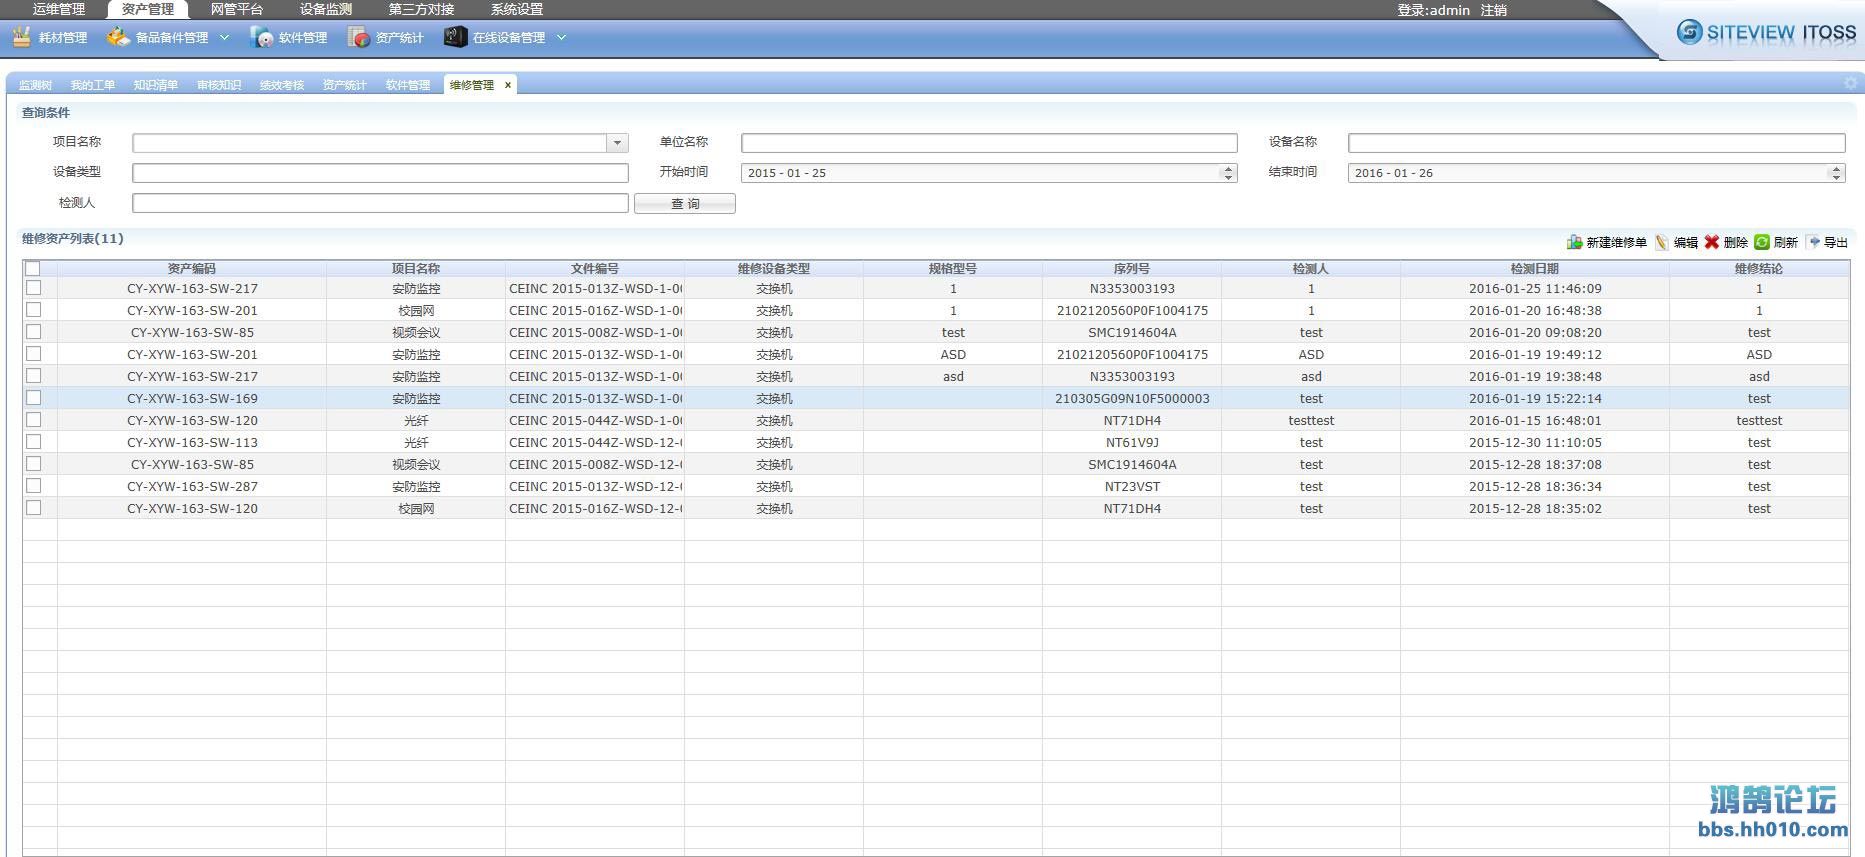Open 耗材管理 consumables icon
The image size is (1865, 857).
pos(21,37)
